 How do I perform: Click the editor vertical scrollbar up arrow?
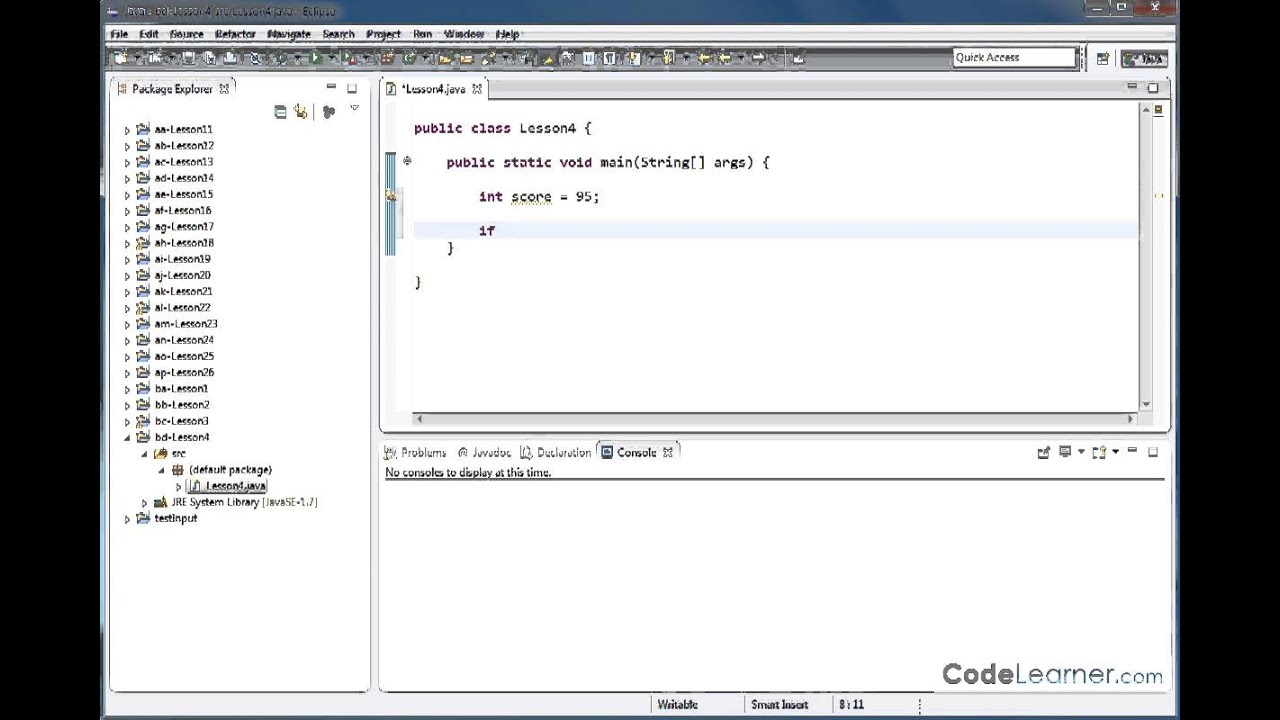pyautogui.click(x=1145, y=110)
